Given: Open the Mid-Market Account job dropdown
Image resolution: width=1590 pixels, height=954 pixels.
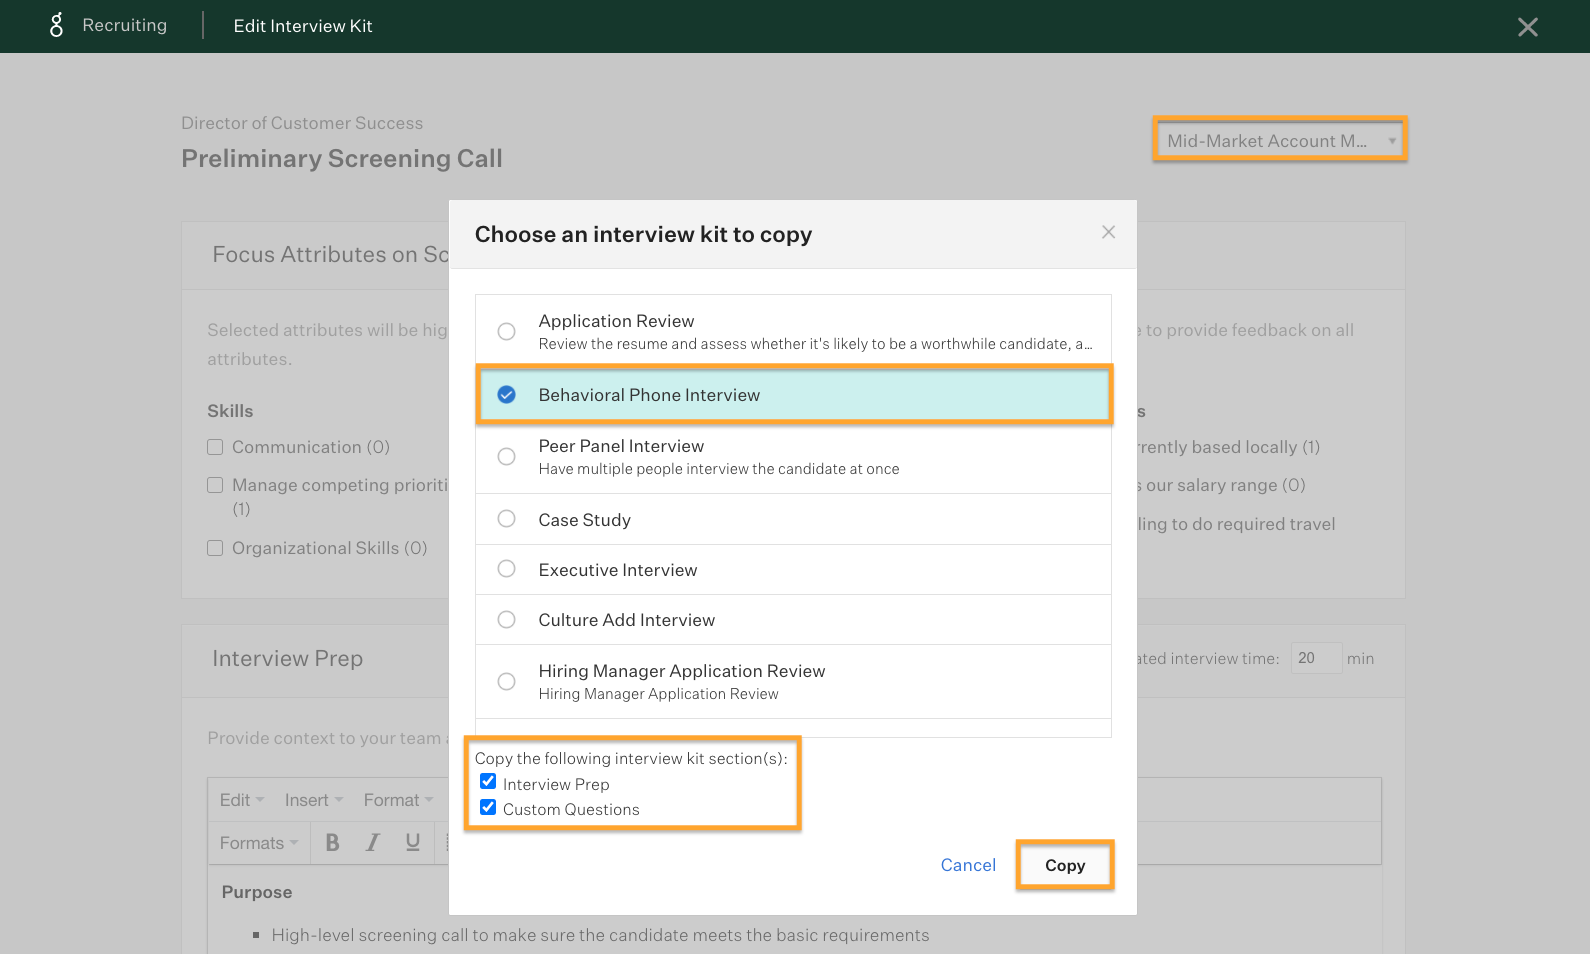Looking at the screenshot, I should [x=1280, y=140].
